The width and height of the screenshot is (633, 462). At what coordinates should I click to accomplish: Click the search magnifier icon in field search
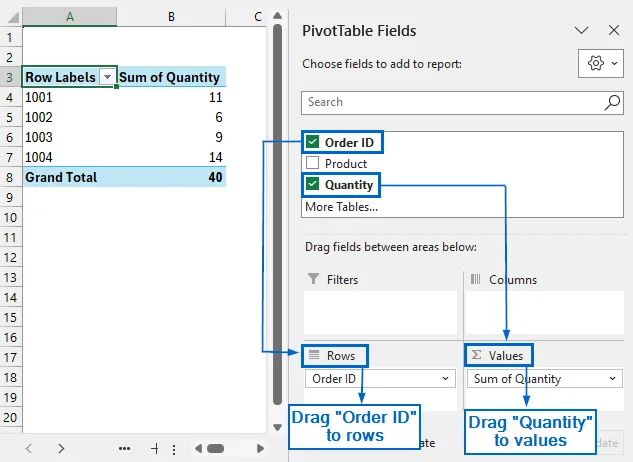point(612,103)
